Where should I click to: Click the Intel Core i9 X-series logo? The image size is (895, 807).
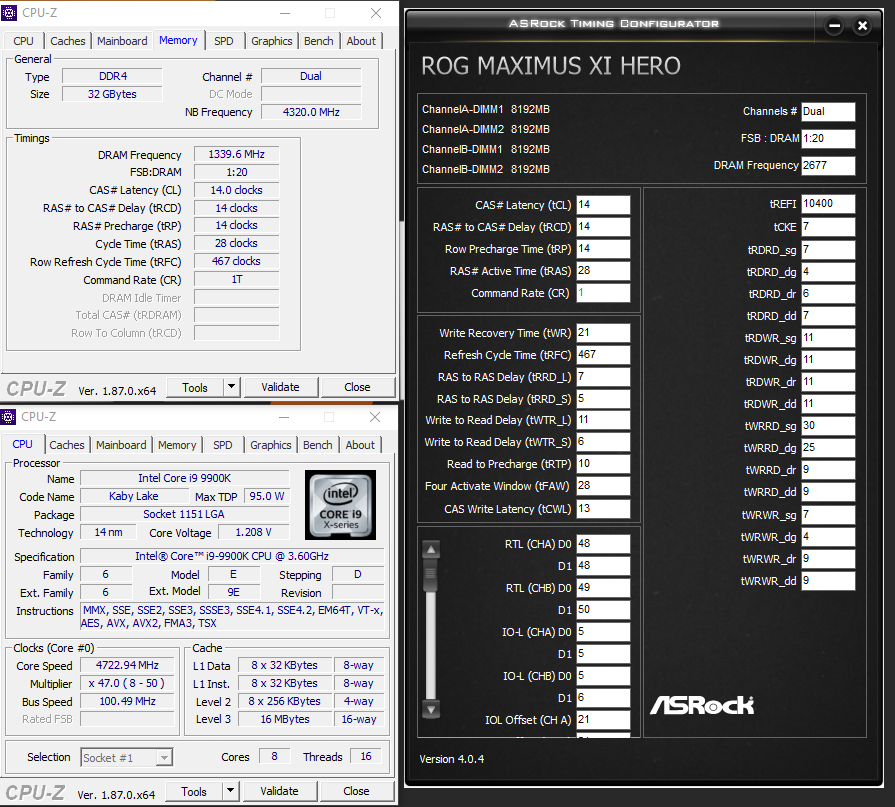tap(340, 505)
